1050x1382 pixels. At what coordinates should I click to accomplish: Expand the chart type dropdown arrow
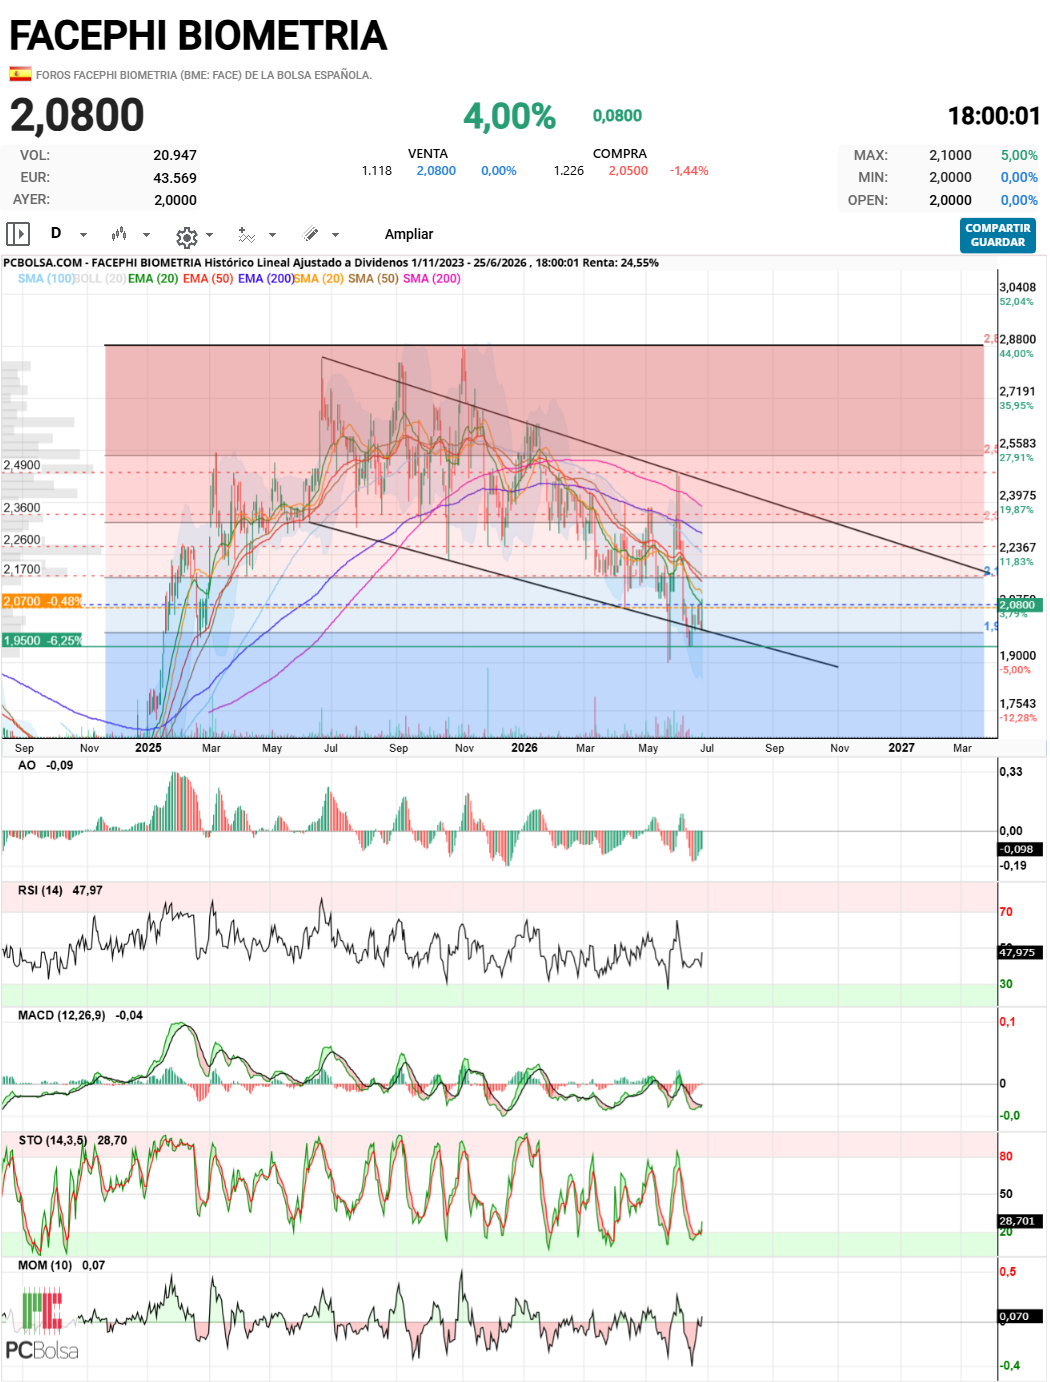click(146, 235)
